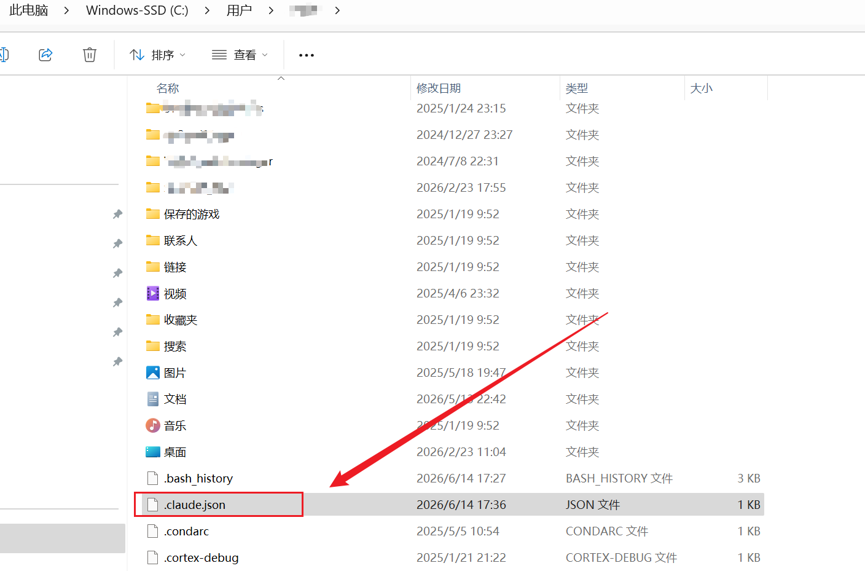This screenshot has width=865, height=571.
Task: Select the .cortex-debug file icon
Action: click(153, 558)
